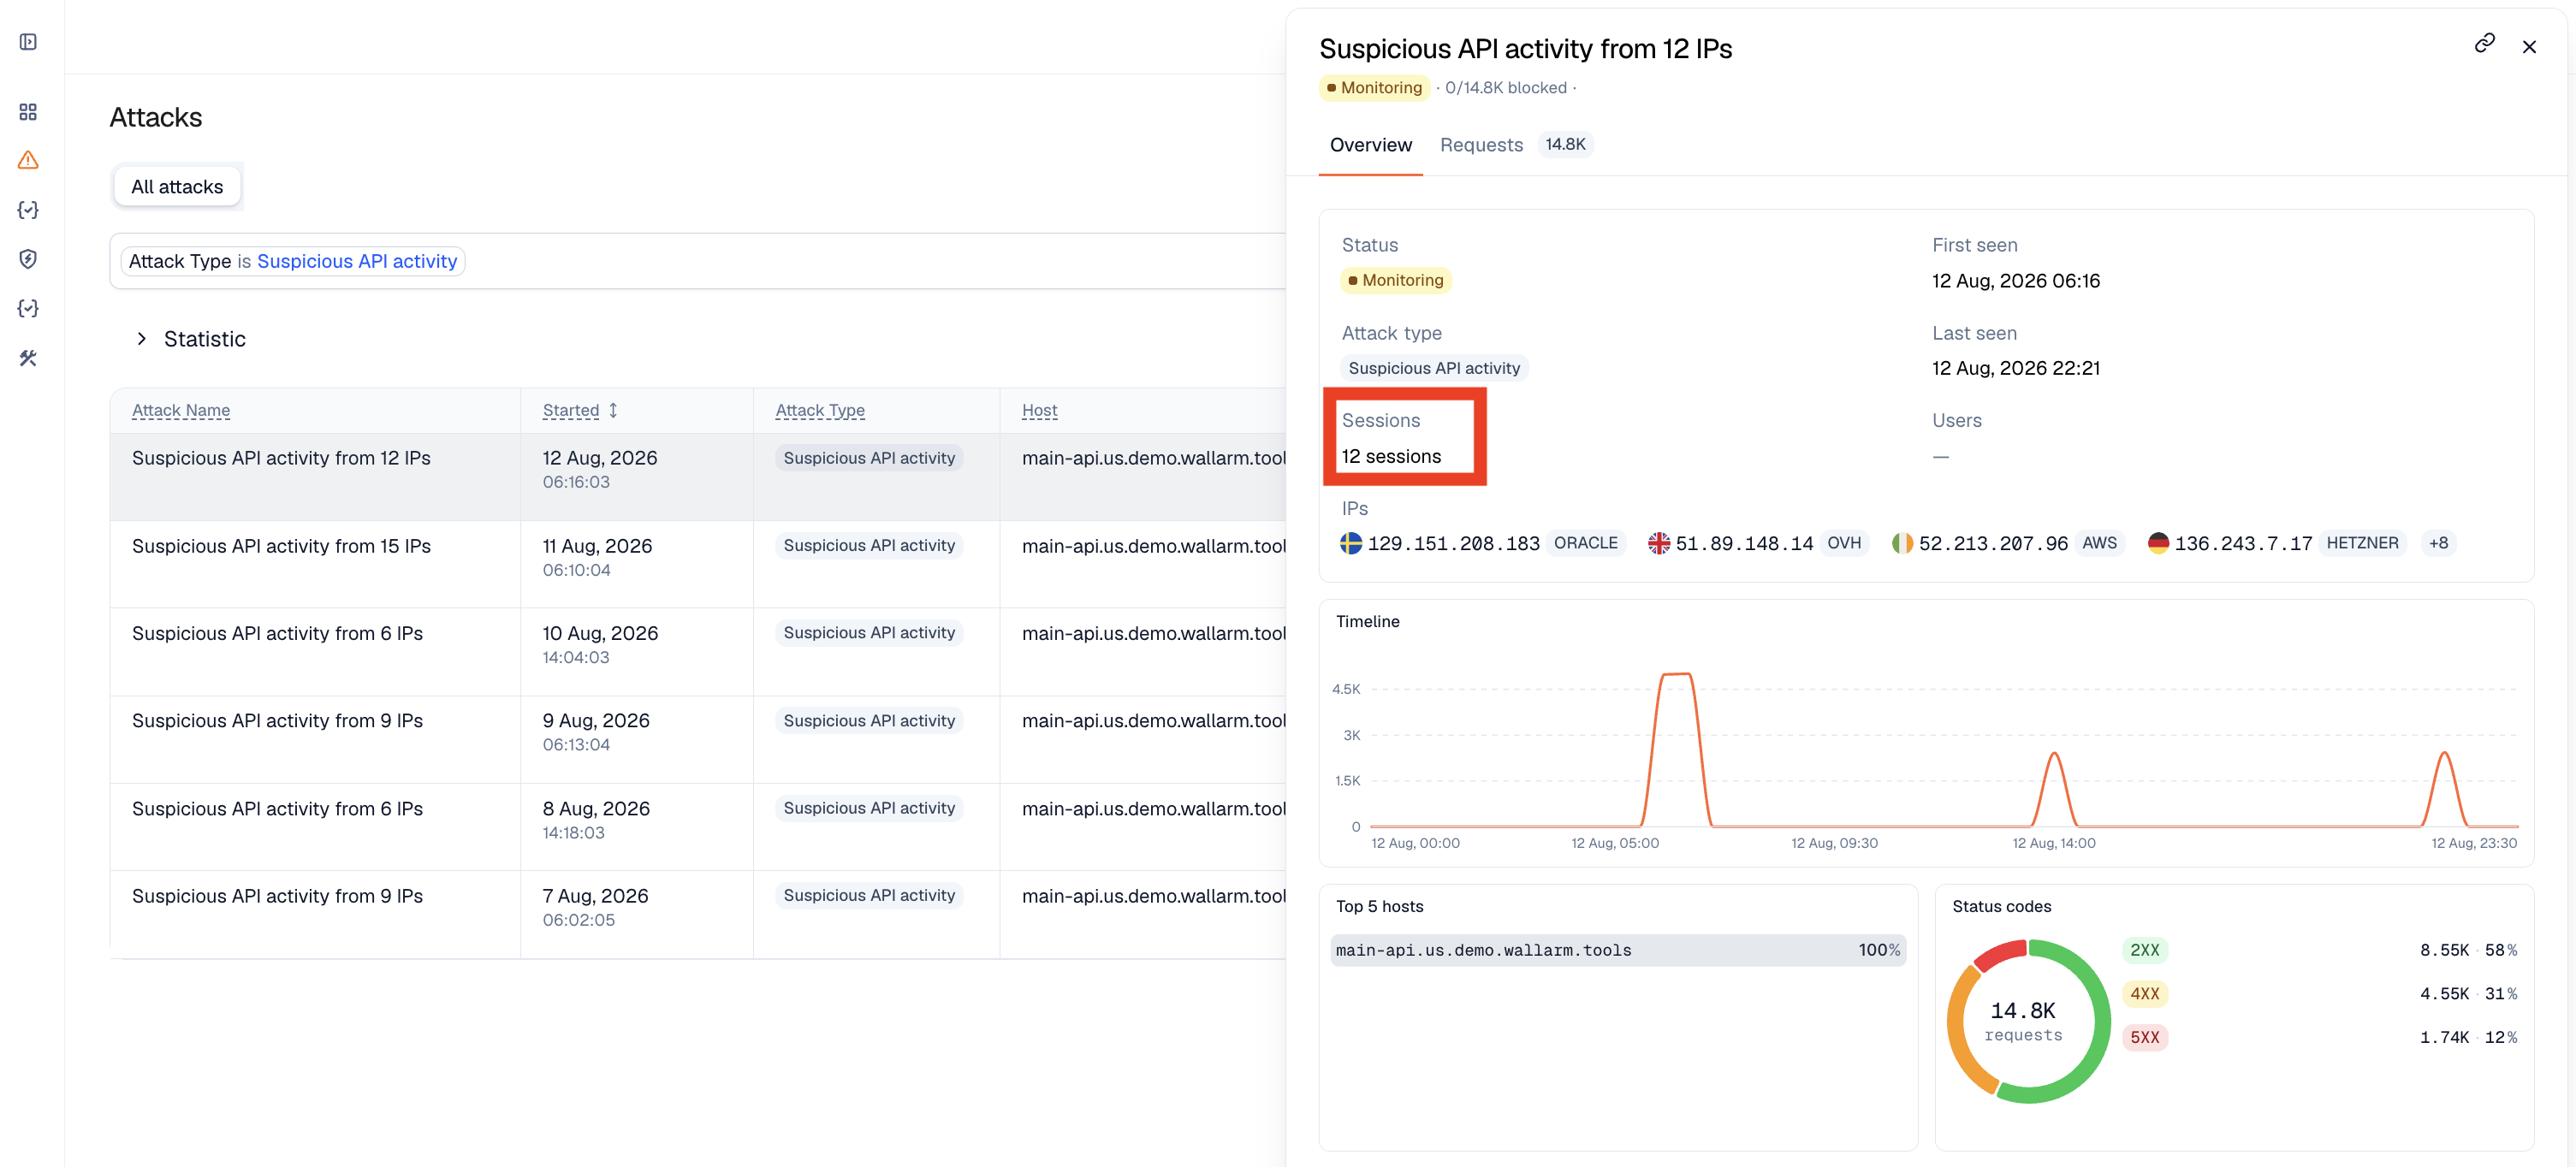The width and height of the screenshot is (2576, 1167).
Task: Copy link to attack details panel
Action: point(2484,43)
